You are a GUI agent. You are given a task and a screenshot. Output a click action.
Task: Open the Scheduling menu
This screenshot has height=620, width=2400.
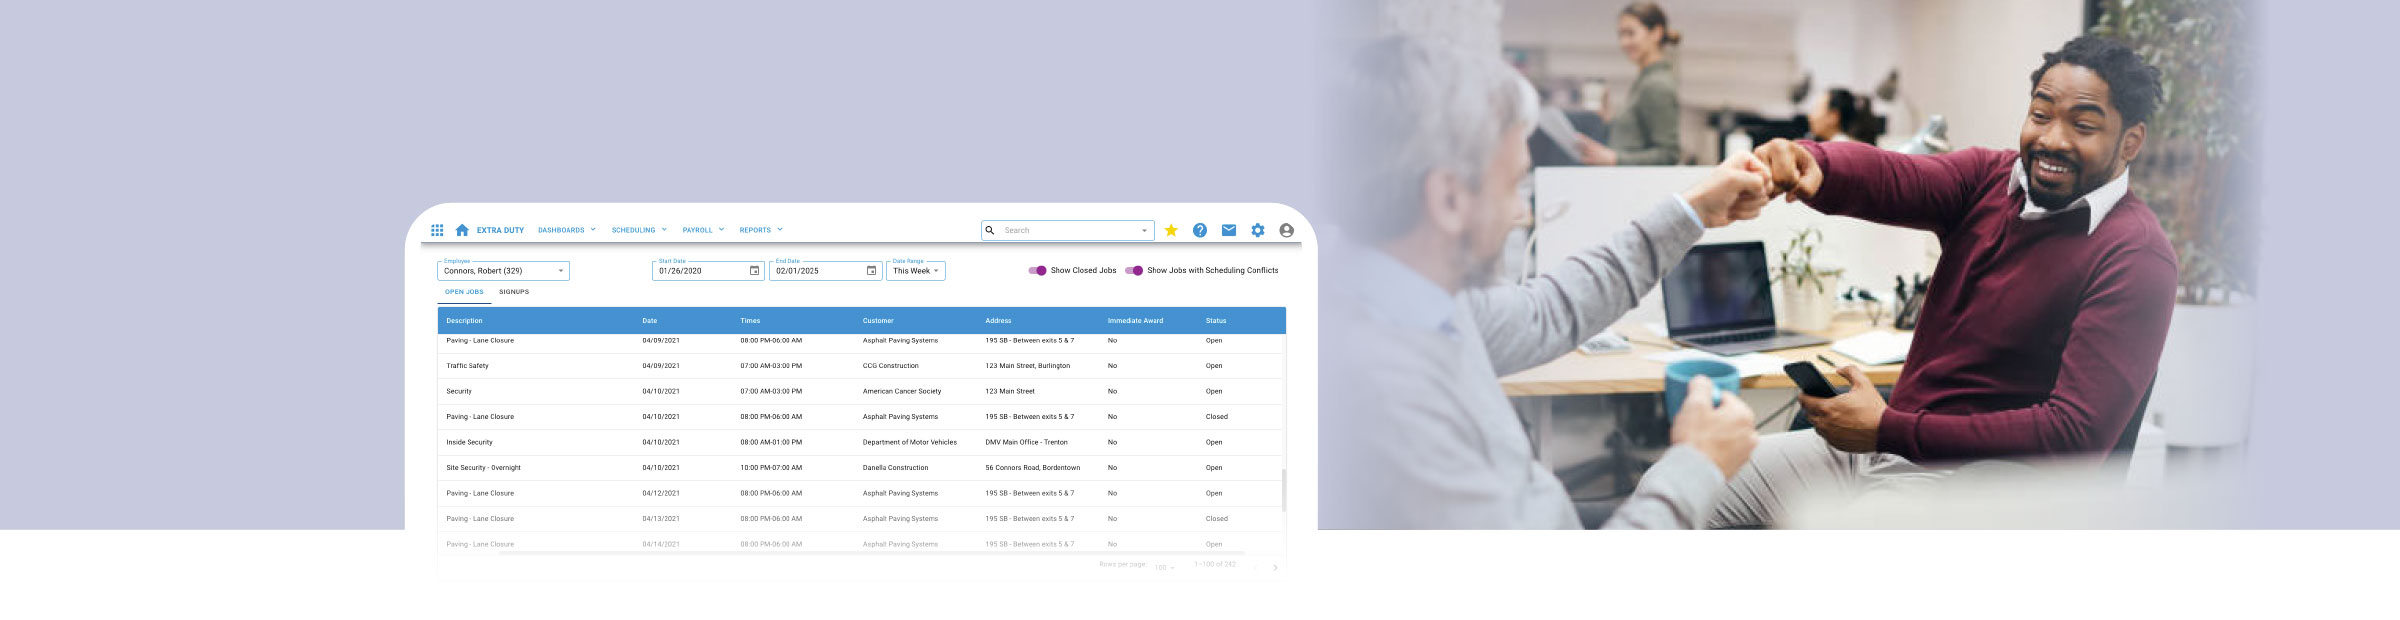coord(639,230)
